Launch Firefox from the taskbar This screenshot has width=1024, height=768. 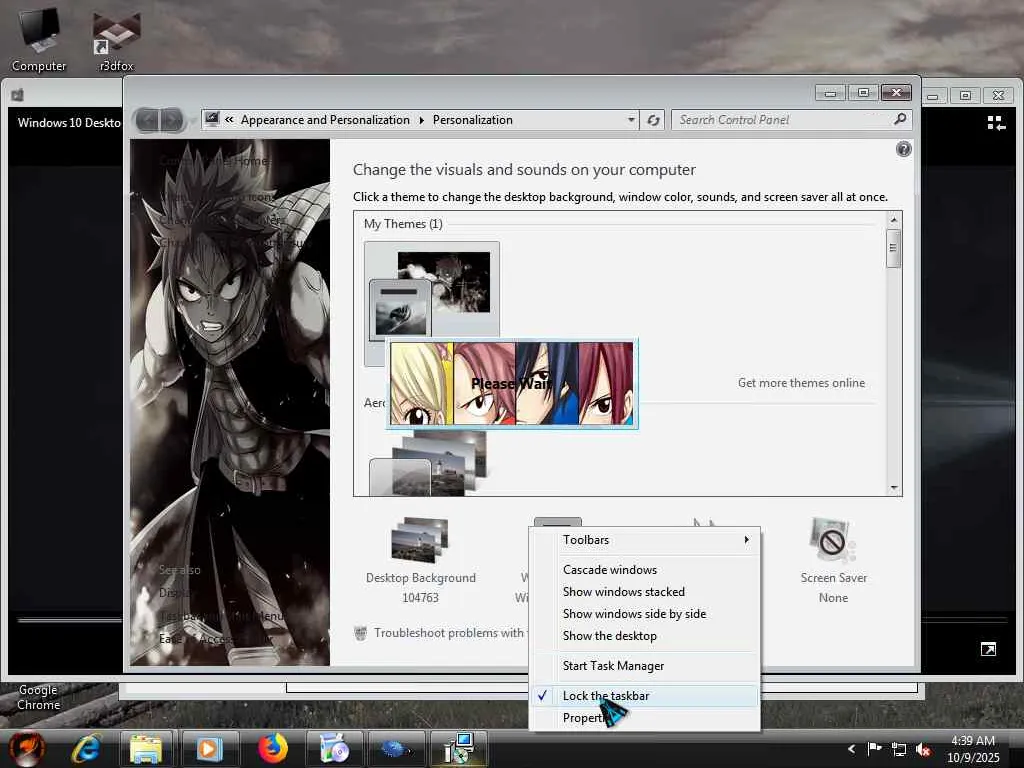(272, 748)
